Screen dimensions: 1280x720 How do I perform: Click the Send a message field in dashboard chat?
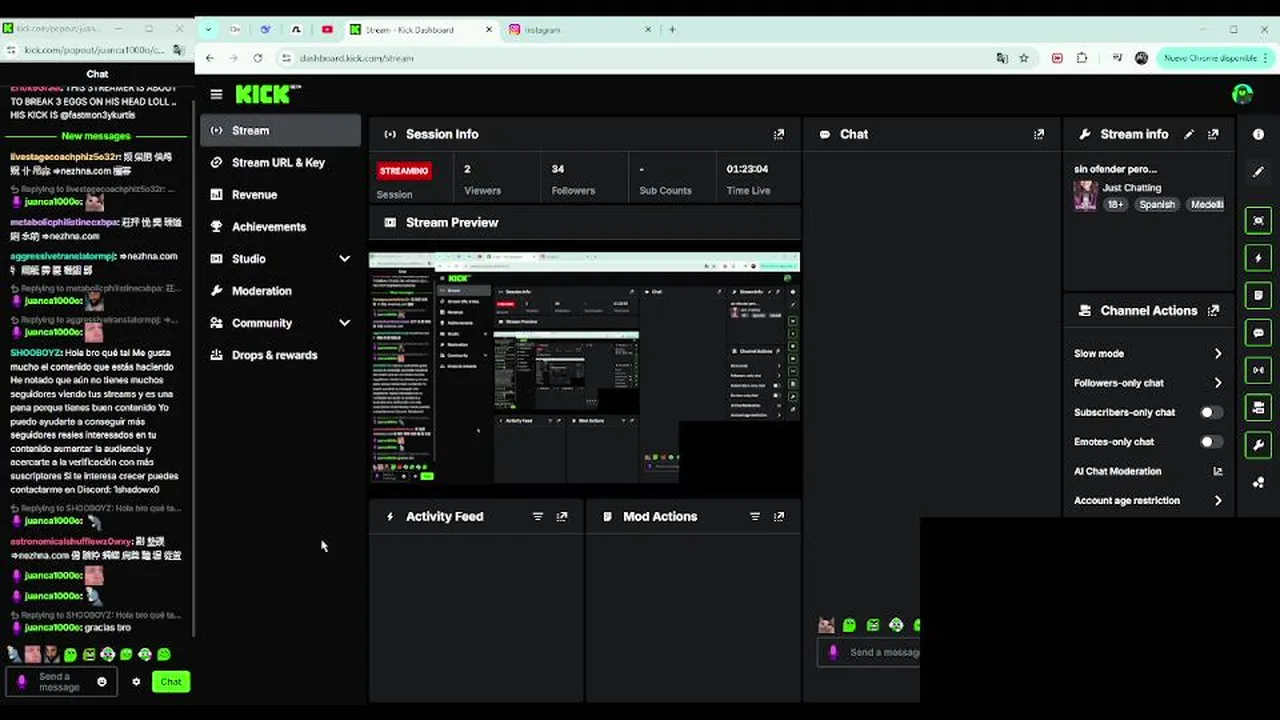870,652
